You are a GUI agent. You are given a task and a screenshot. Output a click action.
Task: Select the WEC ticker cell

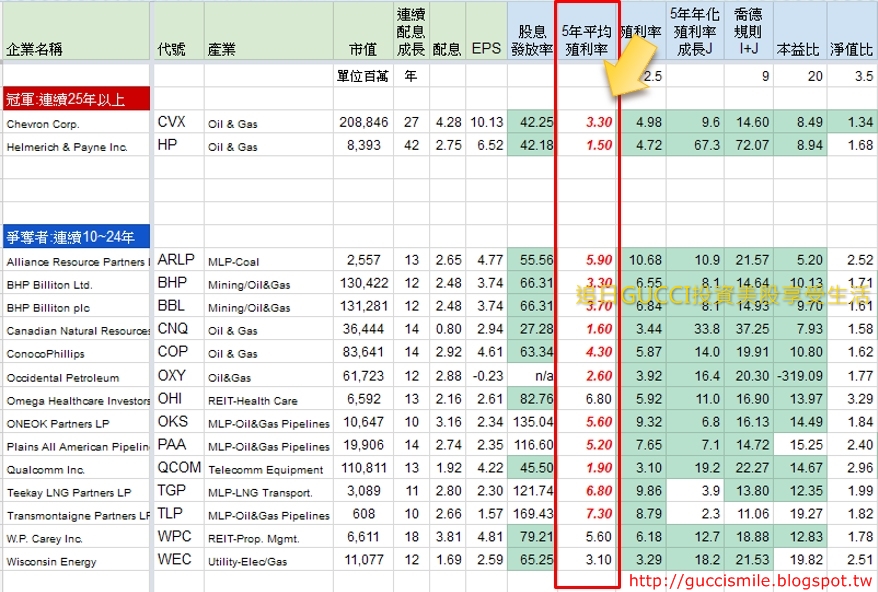(x=179, y=560)
